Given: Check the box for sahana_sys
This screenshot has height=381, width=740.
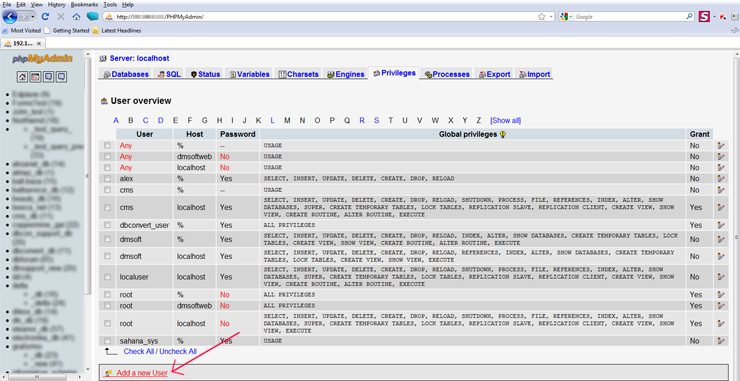Looking at the screenshot, I should [x=108, y=340].
